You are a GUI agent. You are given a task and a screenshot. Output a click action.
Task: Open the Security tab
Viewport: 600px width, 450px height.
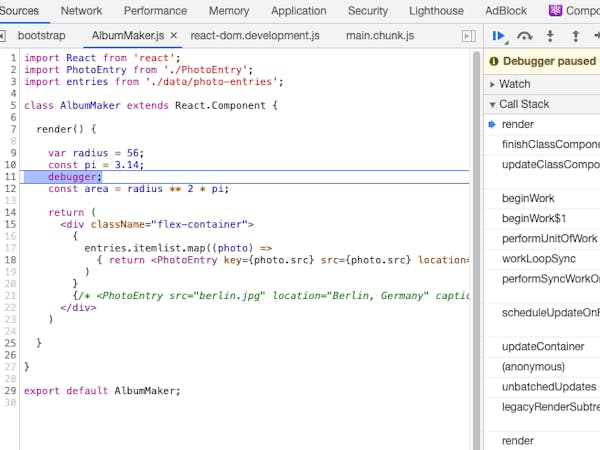[368, 11]
